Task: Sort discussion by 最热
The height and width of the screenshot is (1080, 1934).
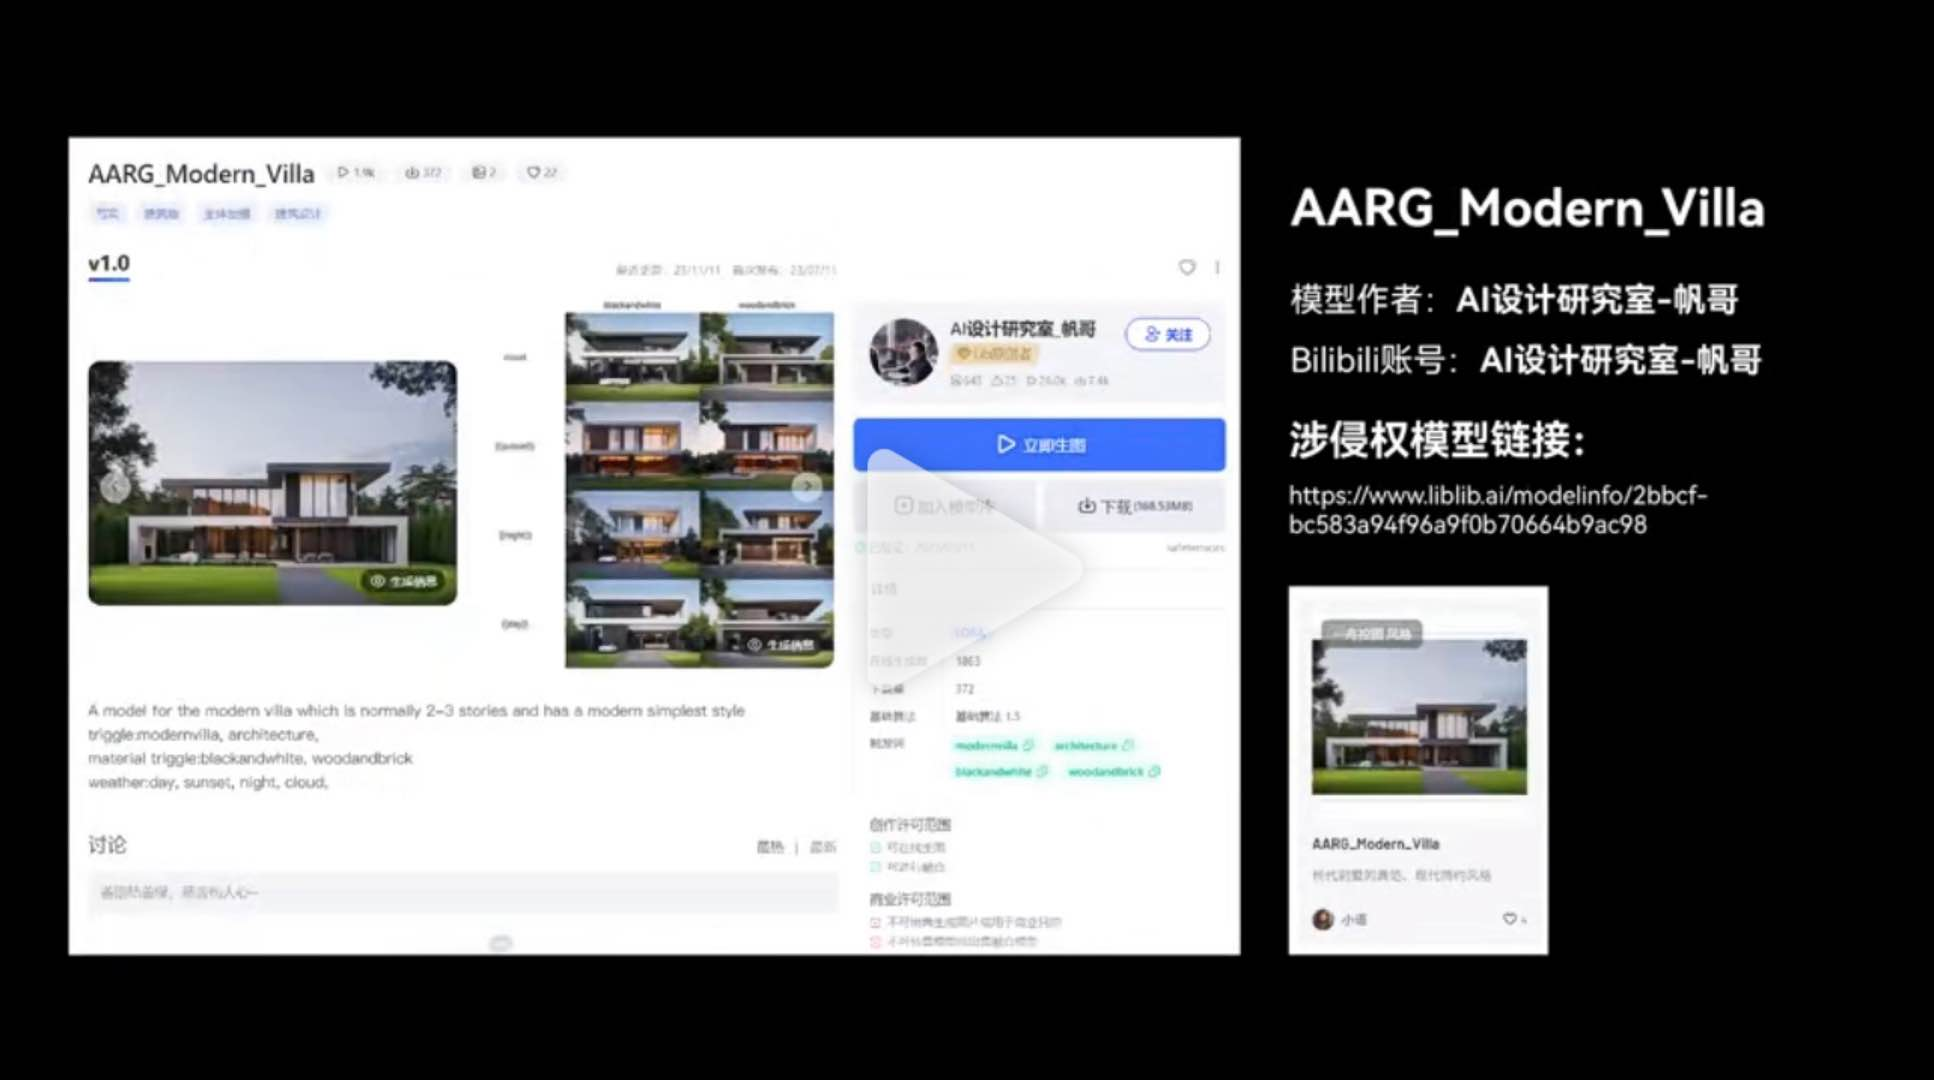Action: pos(770,847)
